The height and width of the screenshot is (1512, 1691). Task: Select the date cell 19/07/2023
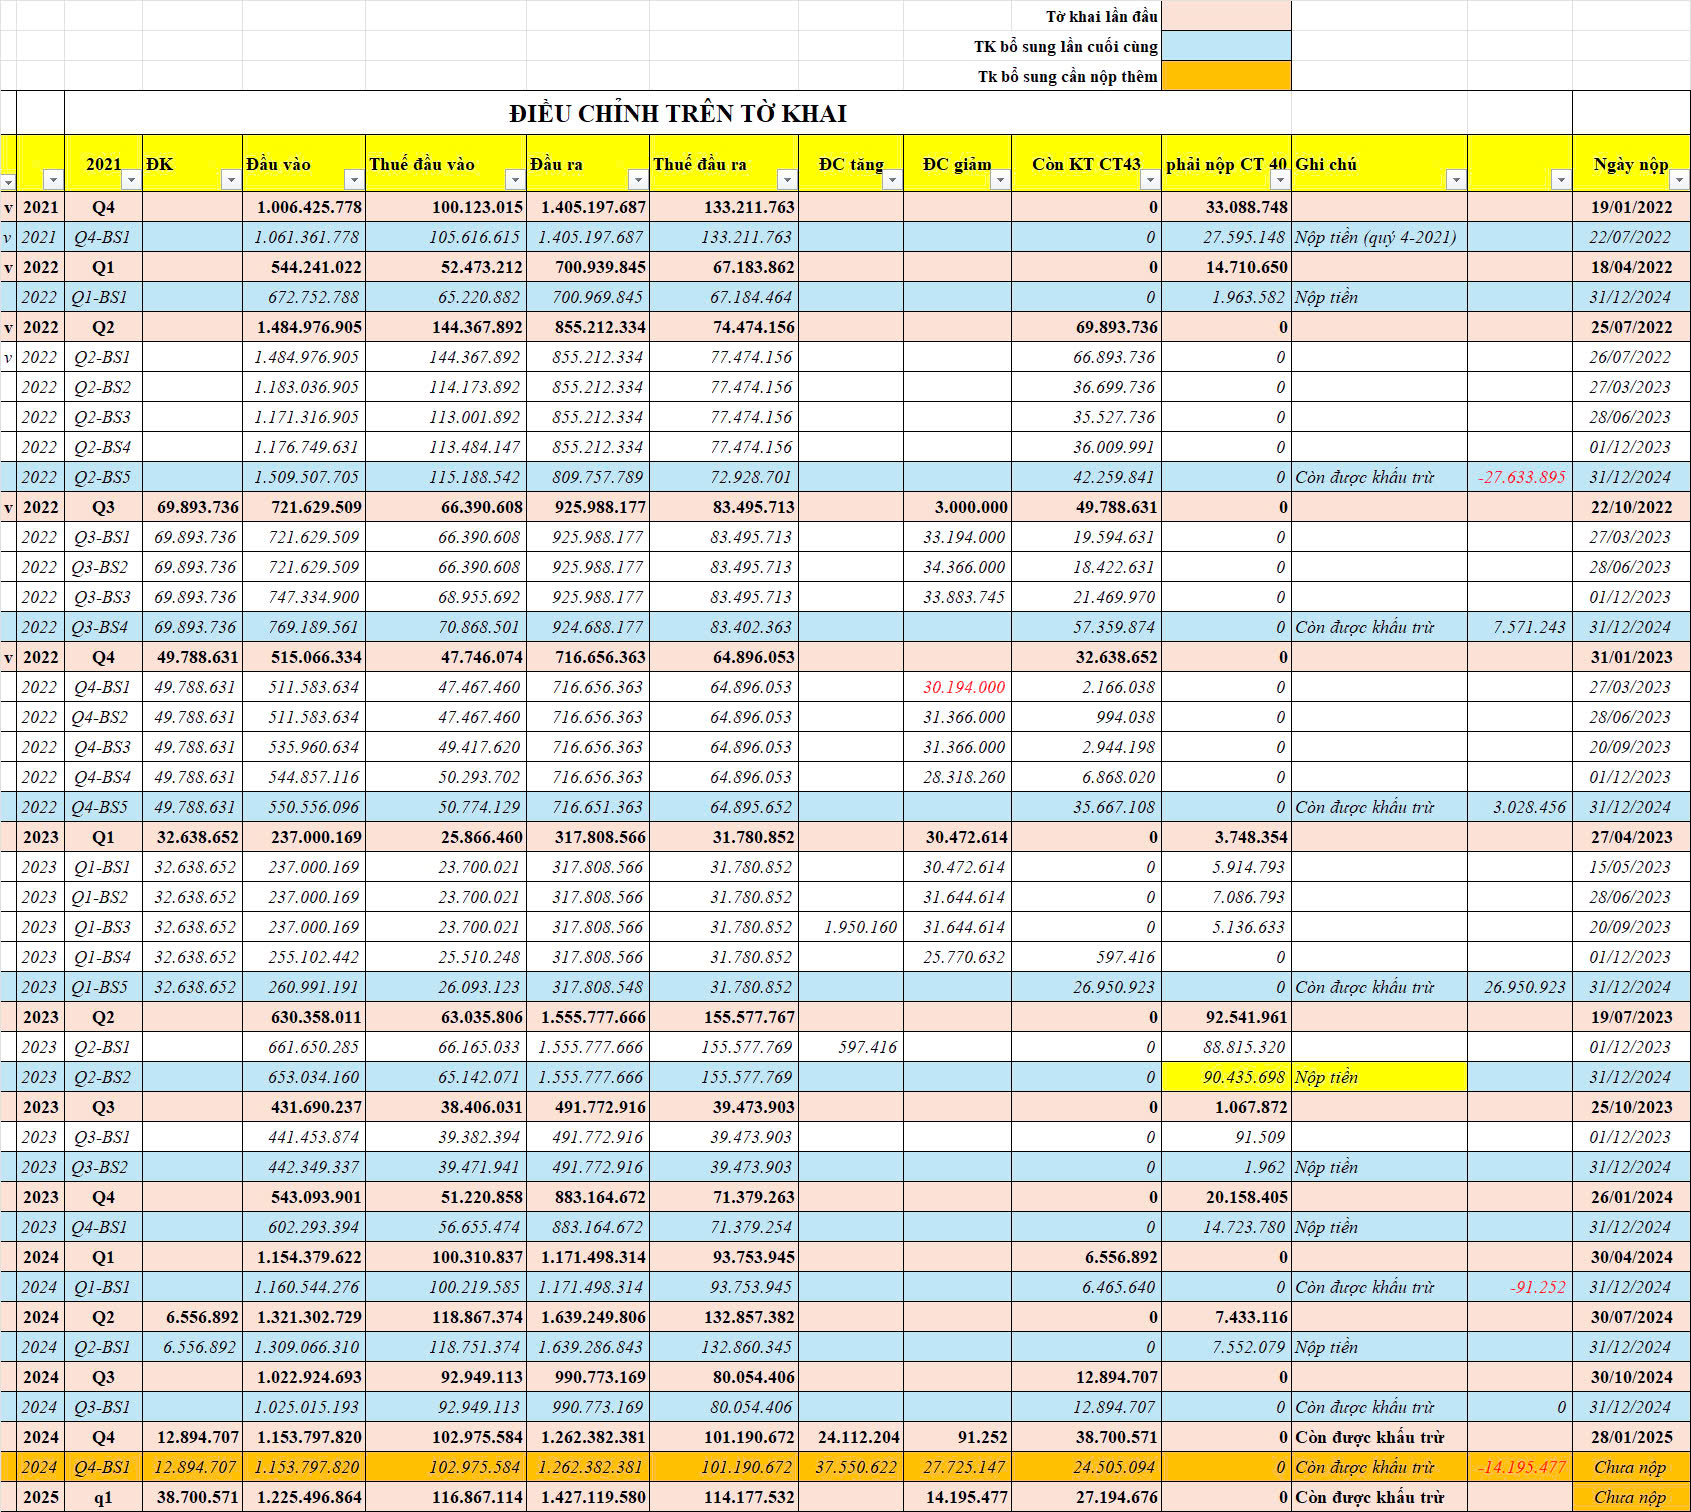pyautogui.click(x=1631, y=1017)
